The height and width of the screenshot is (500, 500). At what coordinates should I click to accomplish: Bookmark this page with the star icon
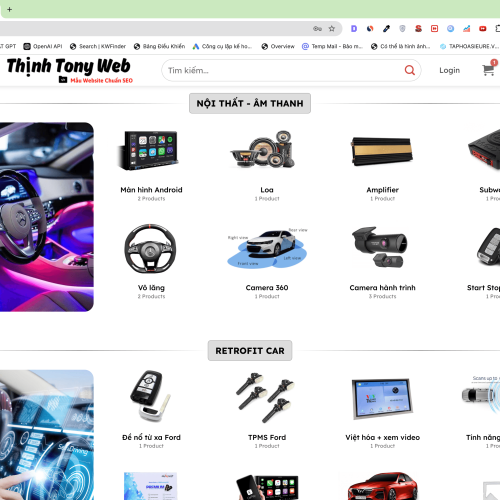pyautogui.click(x=332, y=29)
